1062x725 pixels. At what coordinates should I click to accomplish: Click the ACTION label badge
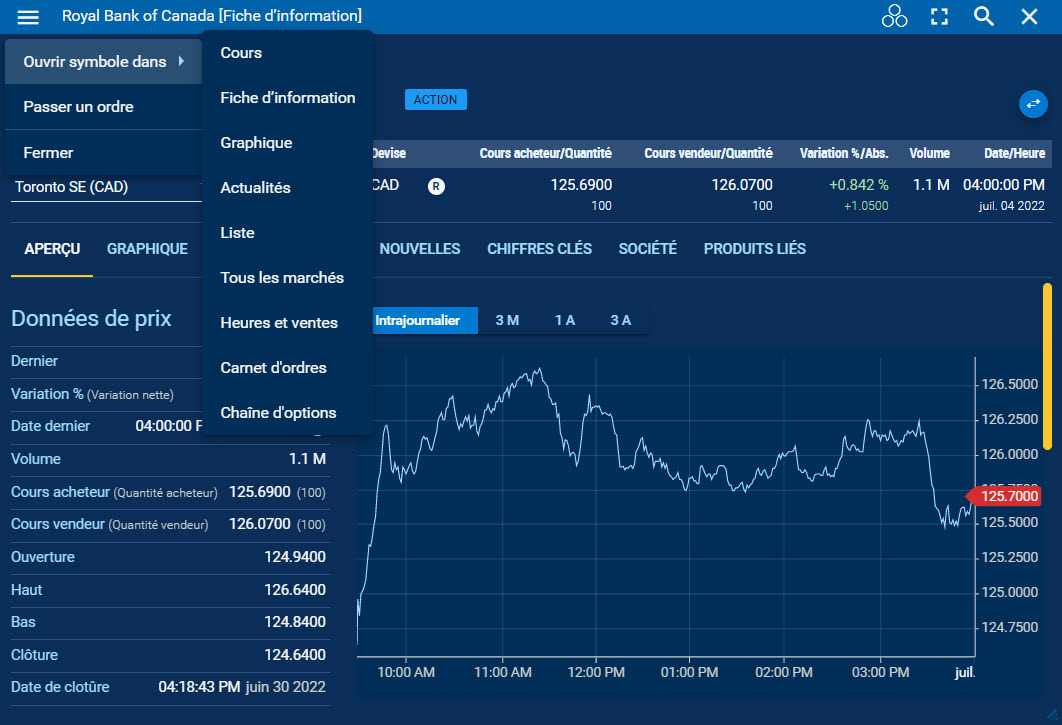pos(435,100)
